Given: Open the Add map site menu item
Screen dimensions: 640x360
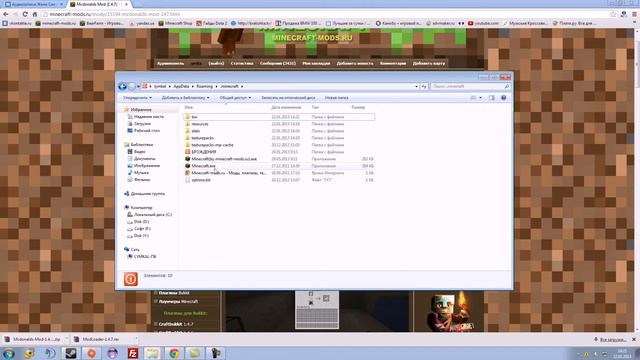Looking at the screenshot, I should coord(429,63).
